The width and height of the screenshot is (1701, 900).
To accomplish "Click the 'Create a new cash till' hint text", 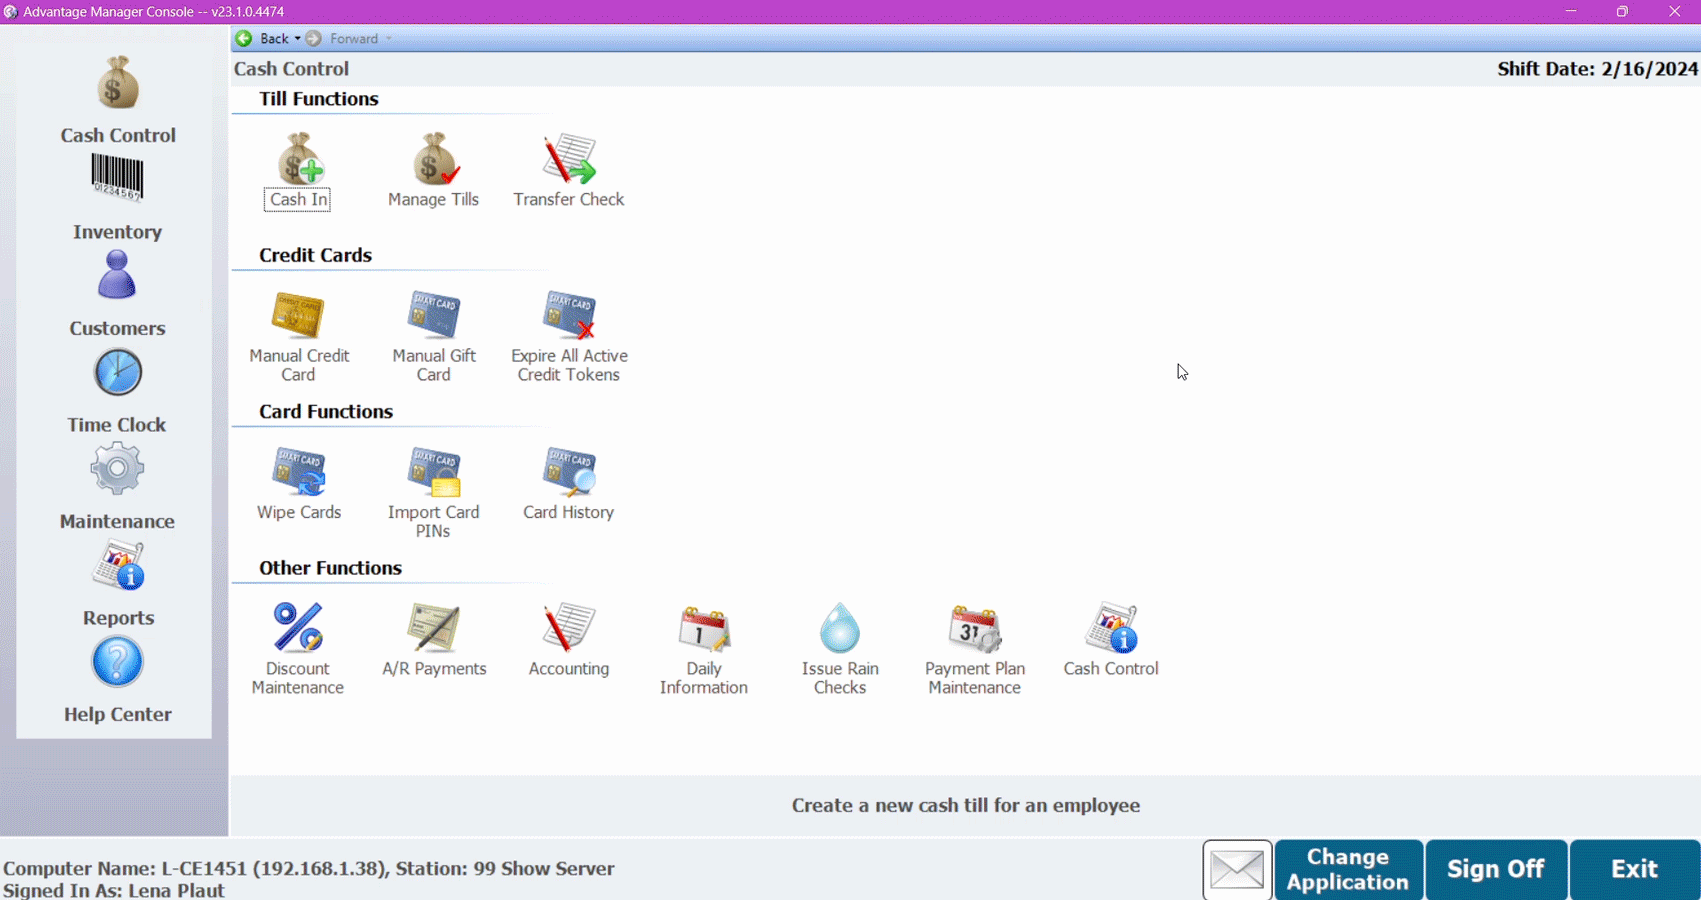I will (966, 806).
